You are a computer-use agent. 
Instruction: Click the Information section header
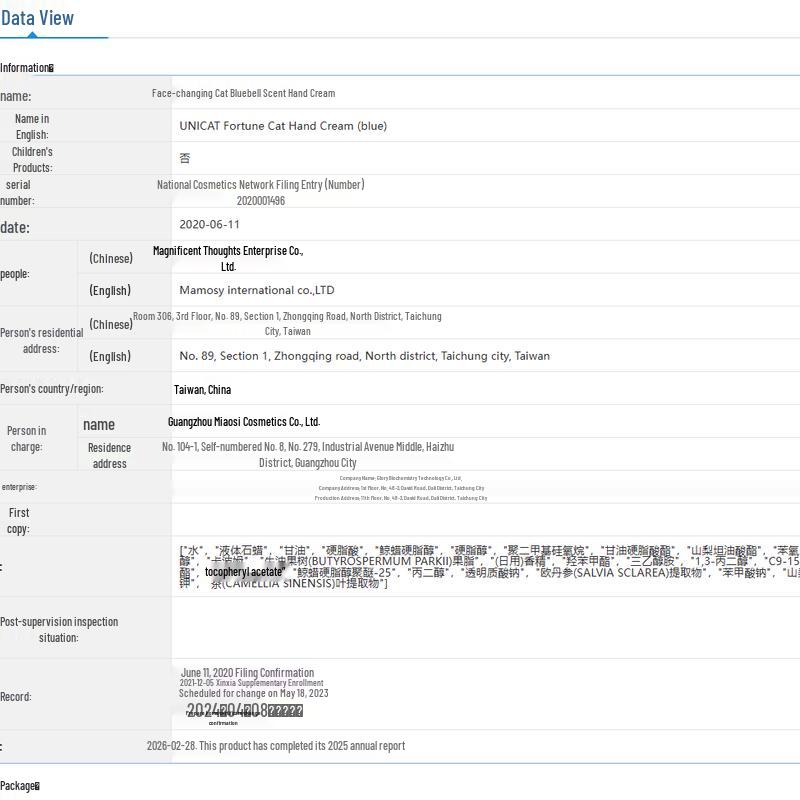tap(27, 68)
